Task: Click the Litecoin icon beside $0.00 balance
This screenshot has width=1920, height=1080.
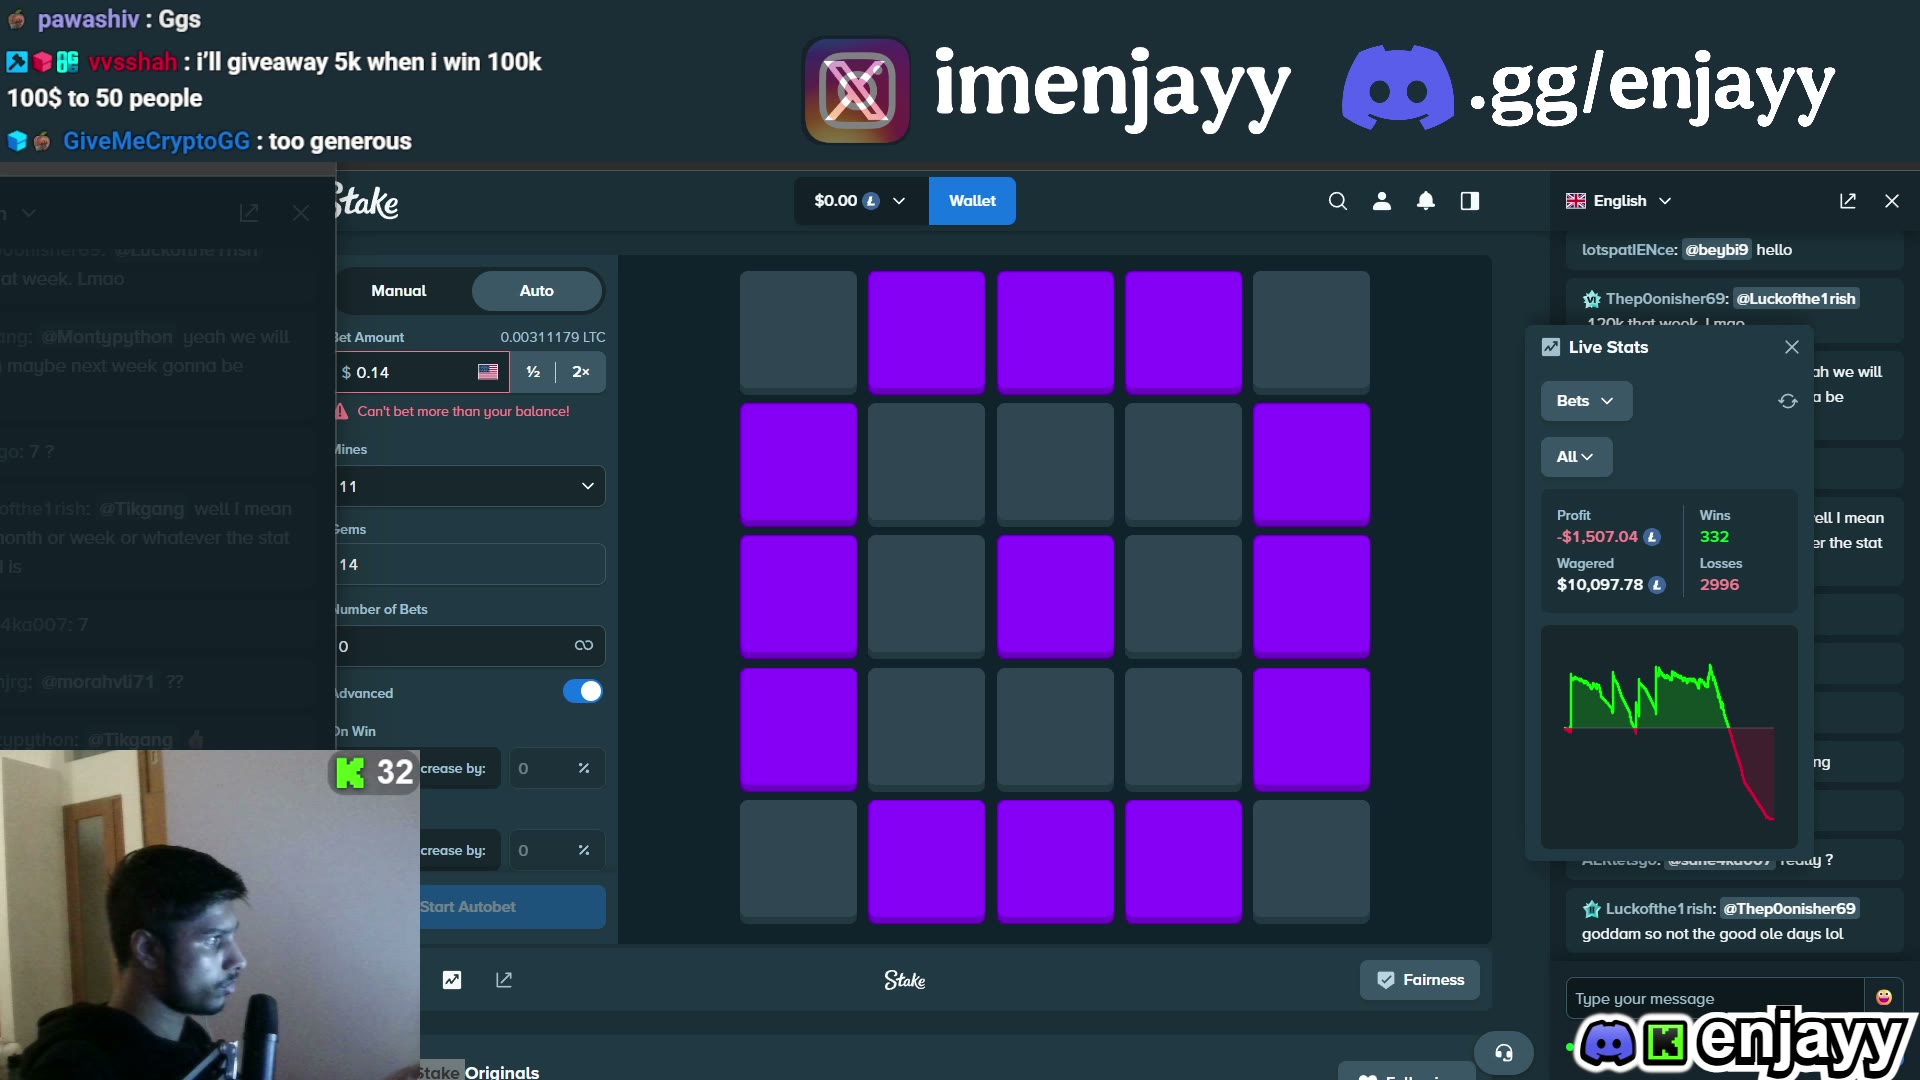Action: 871,201
